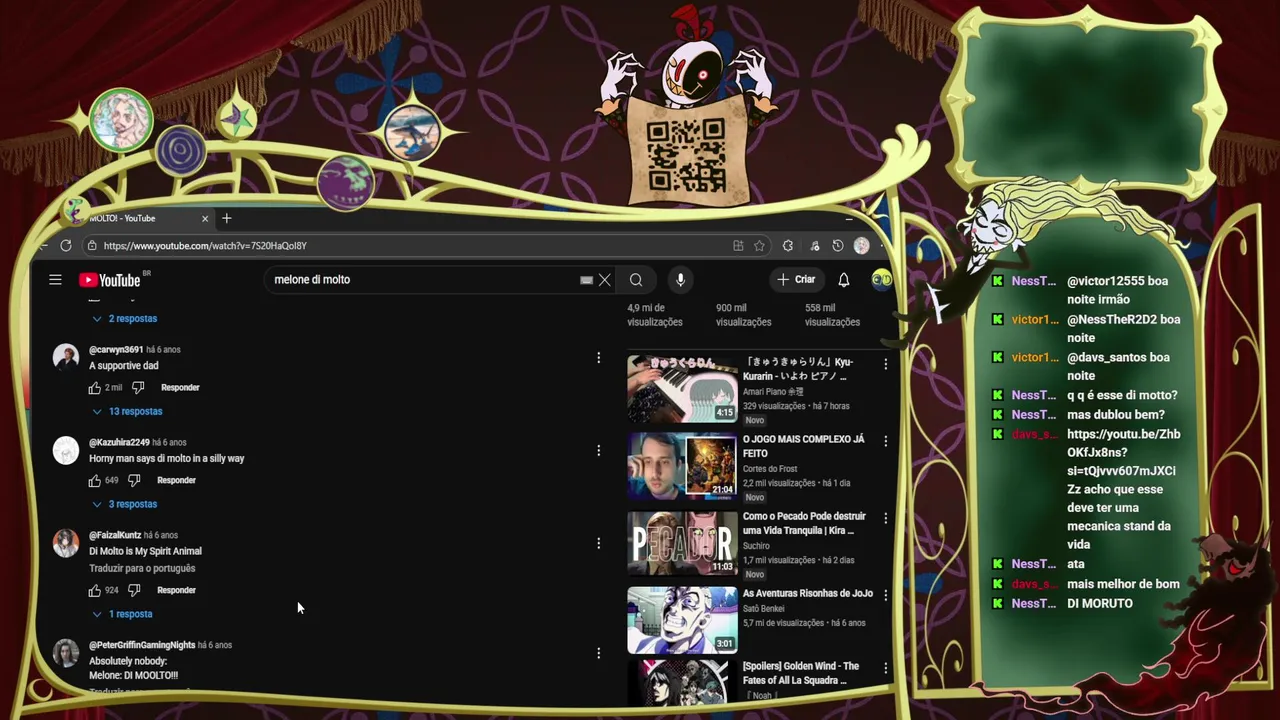Screen dimensions: 1280x720
Task: Click the Suchiro channel name
Action: click(x=756, y=546)
